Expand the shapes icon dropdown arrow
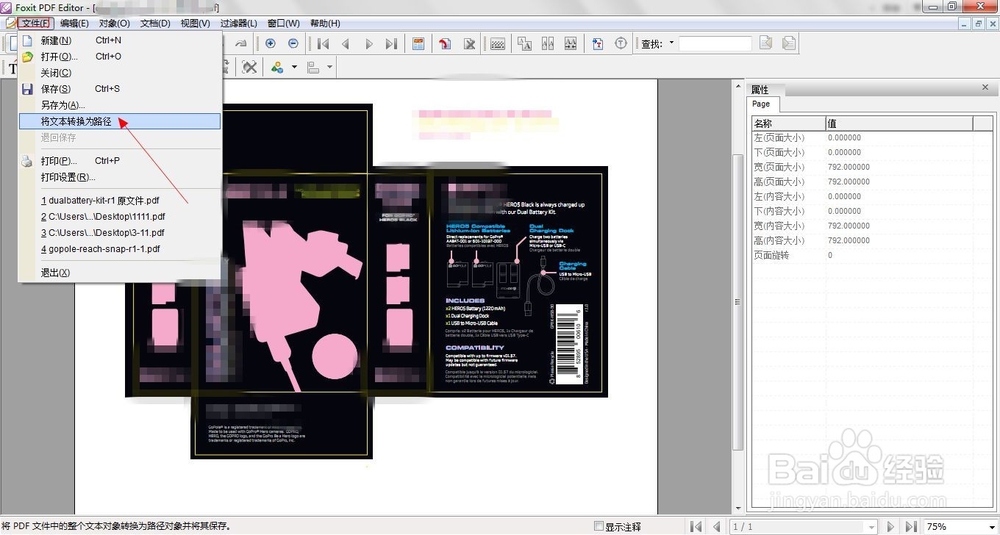1000x535 pixels. point(294,67)
